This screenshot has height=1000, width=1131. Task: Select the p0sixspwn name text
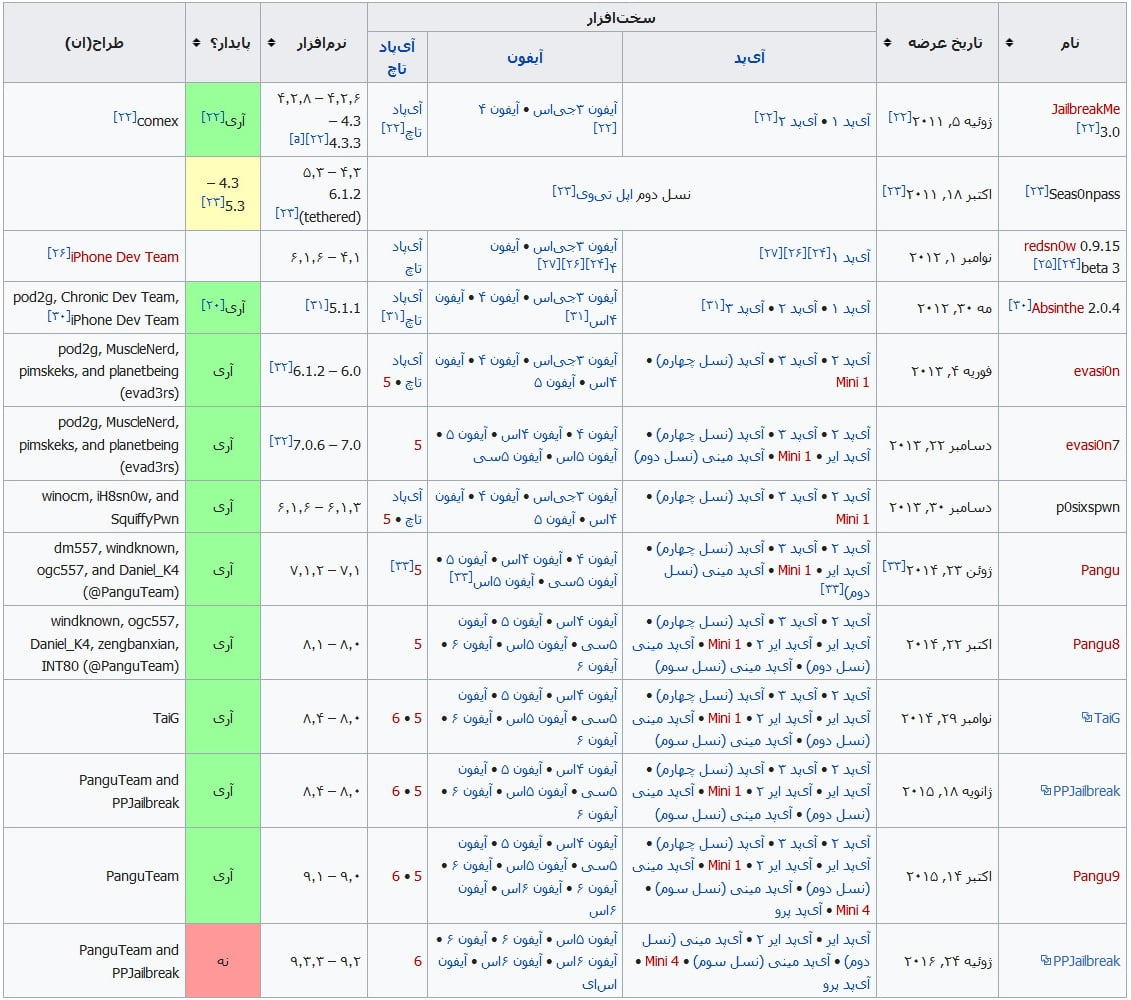point(1088,507)
